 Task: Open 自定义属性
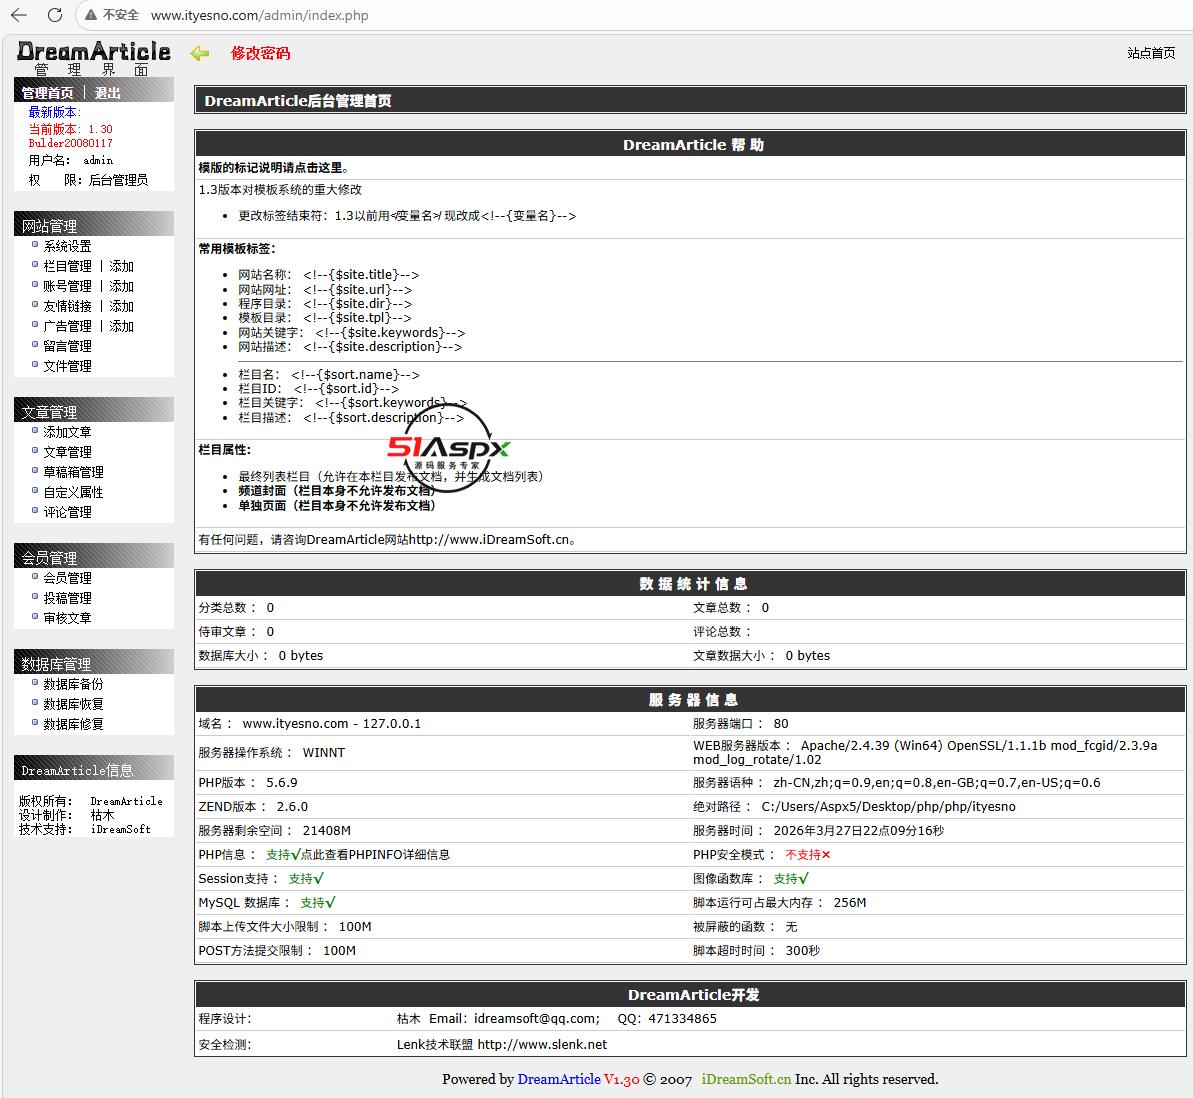73,492
